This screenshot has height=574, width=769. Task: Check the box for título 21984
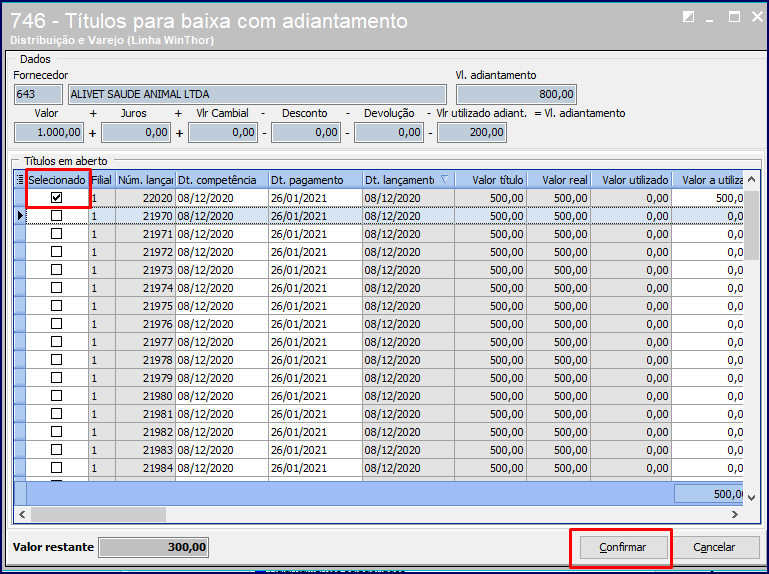56,468
